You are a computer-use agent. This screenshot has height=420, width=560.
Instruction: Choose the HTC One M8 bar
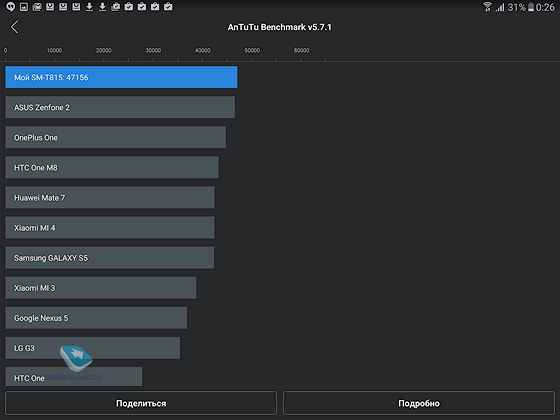pos(112,167)
